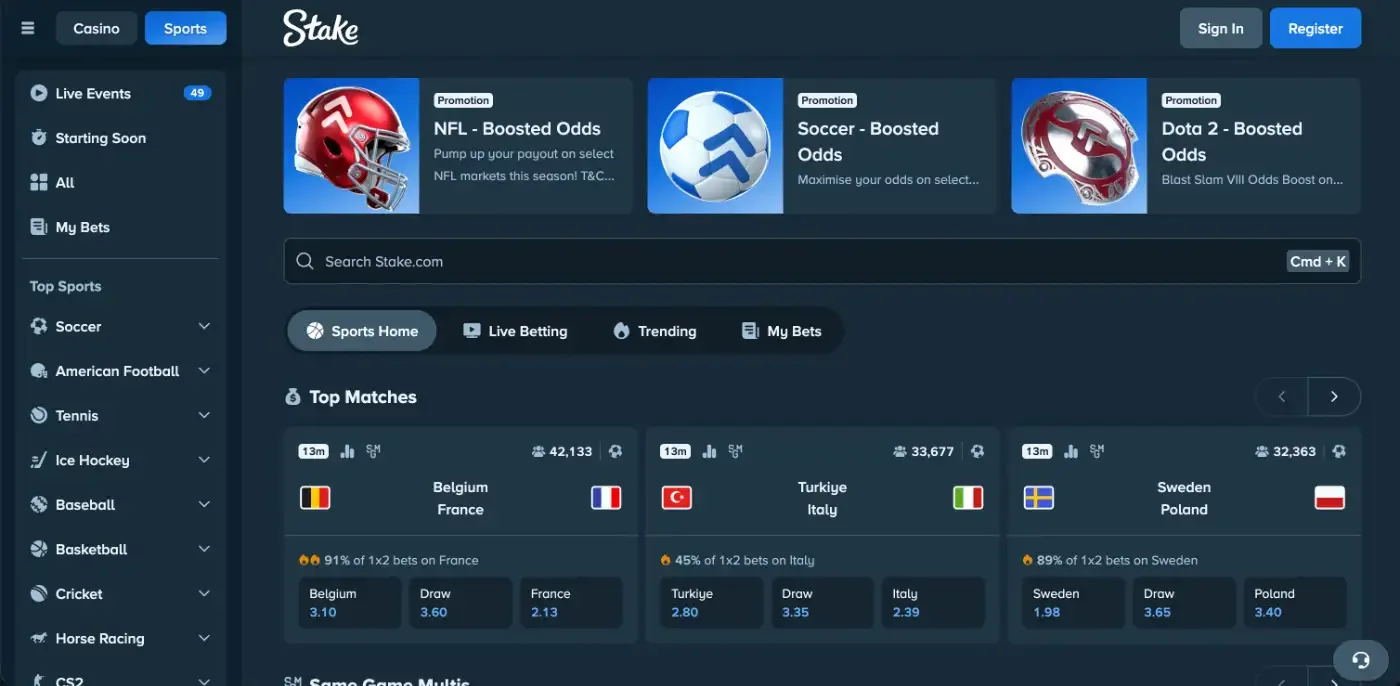Click the sidebar My Bets slip icon
This screenshot has width=1400, height=686.
click(x=39, y=227)
